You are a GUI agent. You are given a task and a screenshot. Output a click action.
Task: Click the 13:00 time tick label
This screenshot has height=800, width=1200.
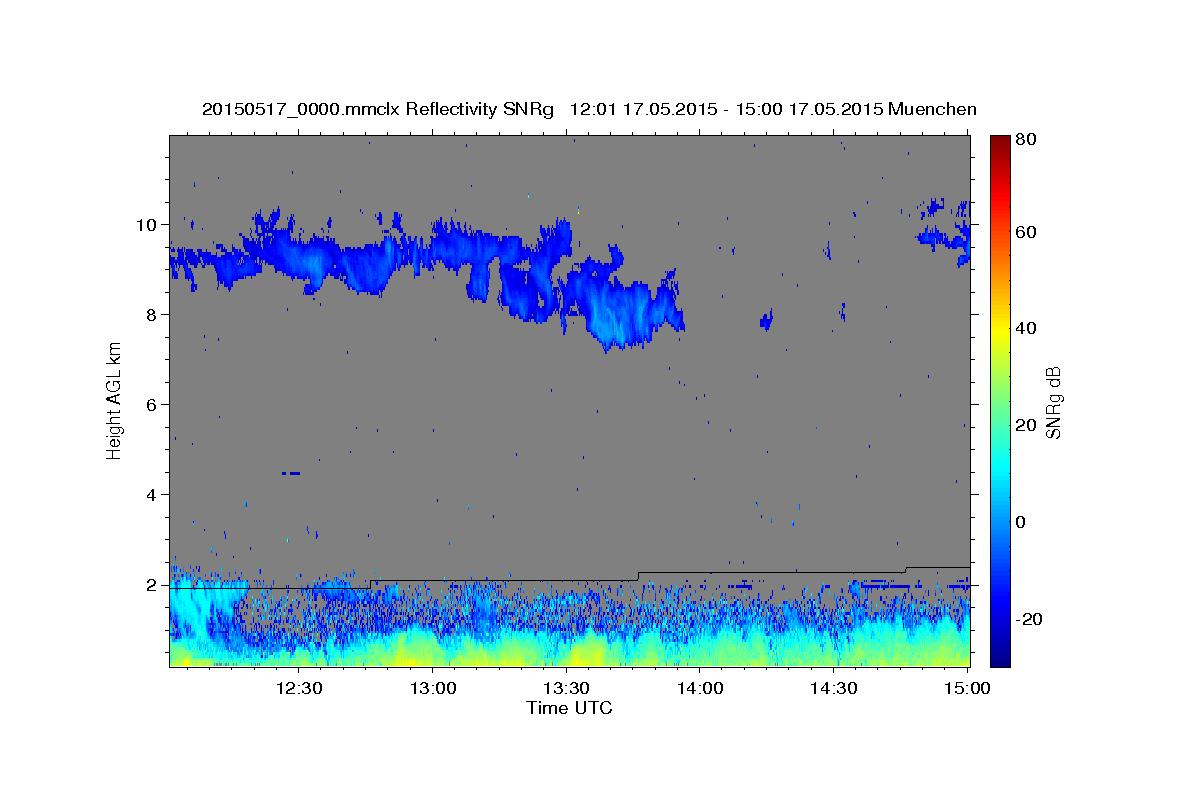click(x=433, y=688)
